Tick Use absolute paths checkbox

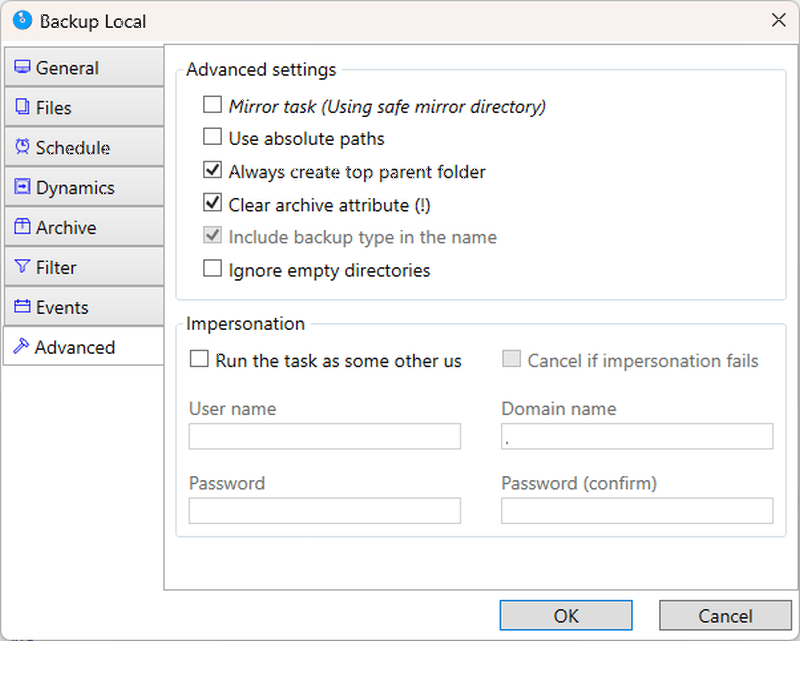pos(212,137)
